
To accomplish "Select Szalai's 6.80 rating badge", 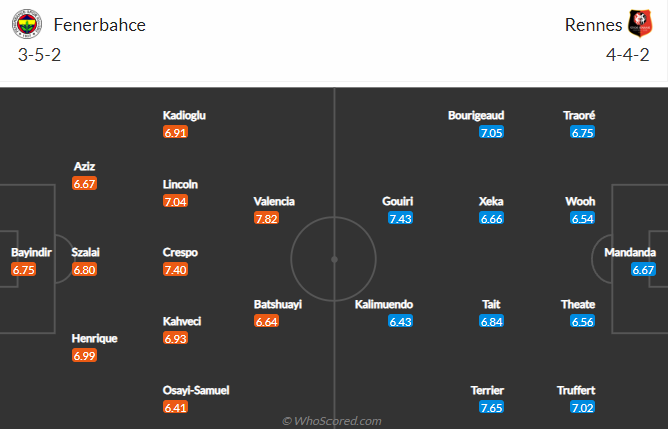I will coord(85,270).
